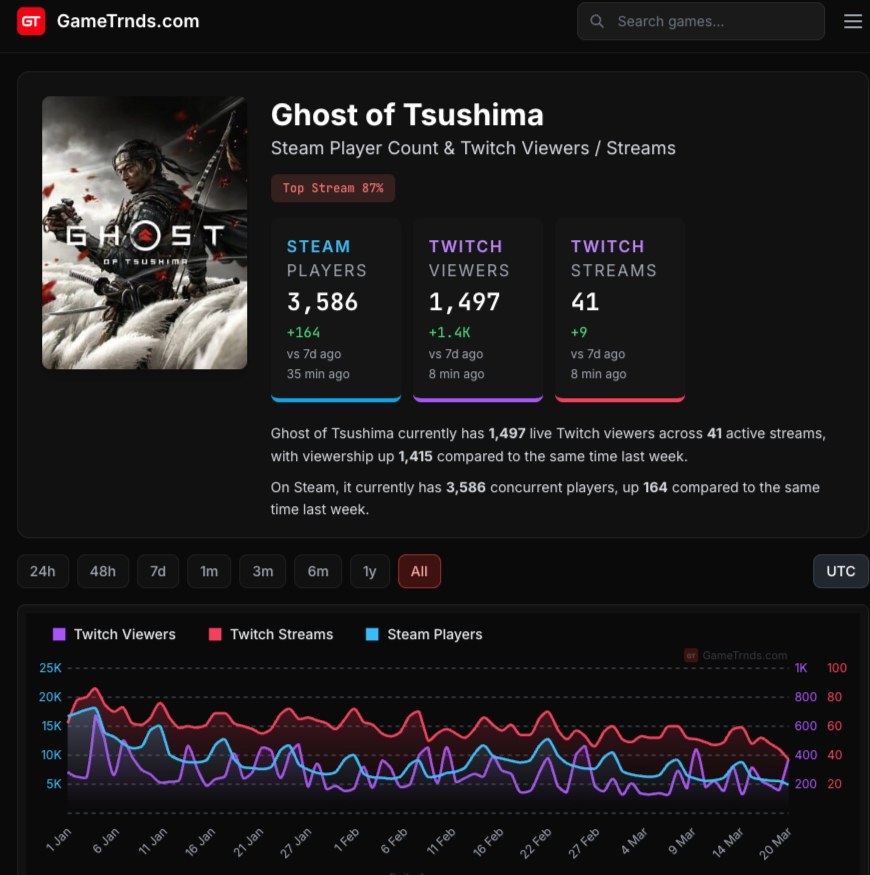Viewport: 870px width, 875px height.
Task: Click the 3,586 Steam players value
Action: point(322,302)
